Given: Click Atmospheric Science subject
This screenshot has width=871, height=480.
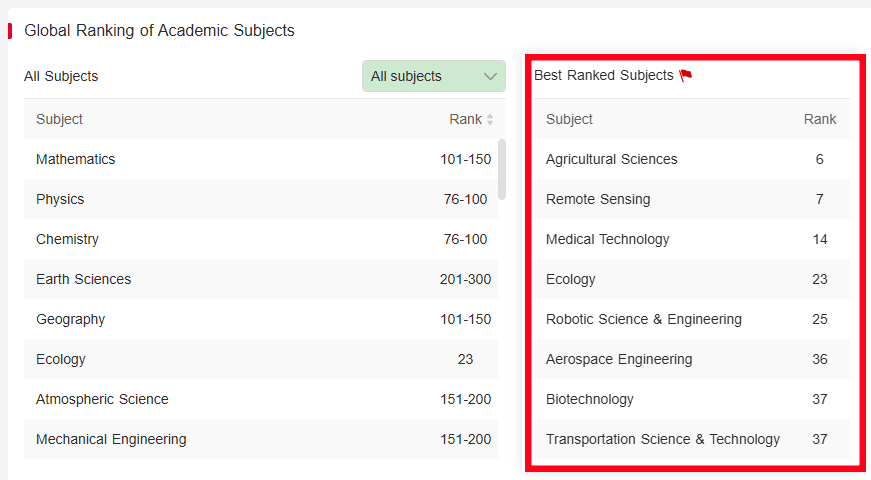Looking at the screenshot, I should (102, 399).
